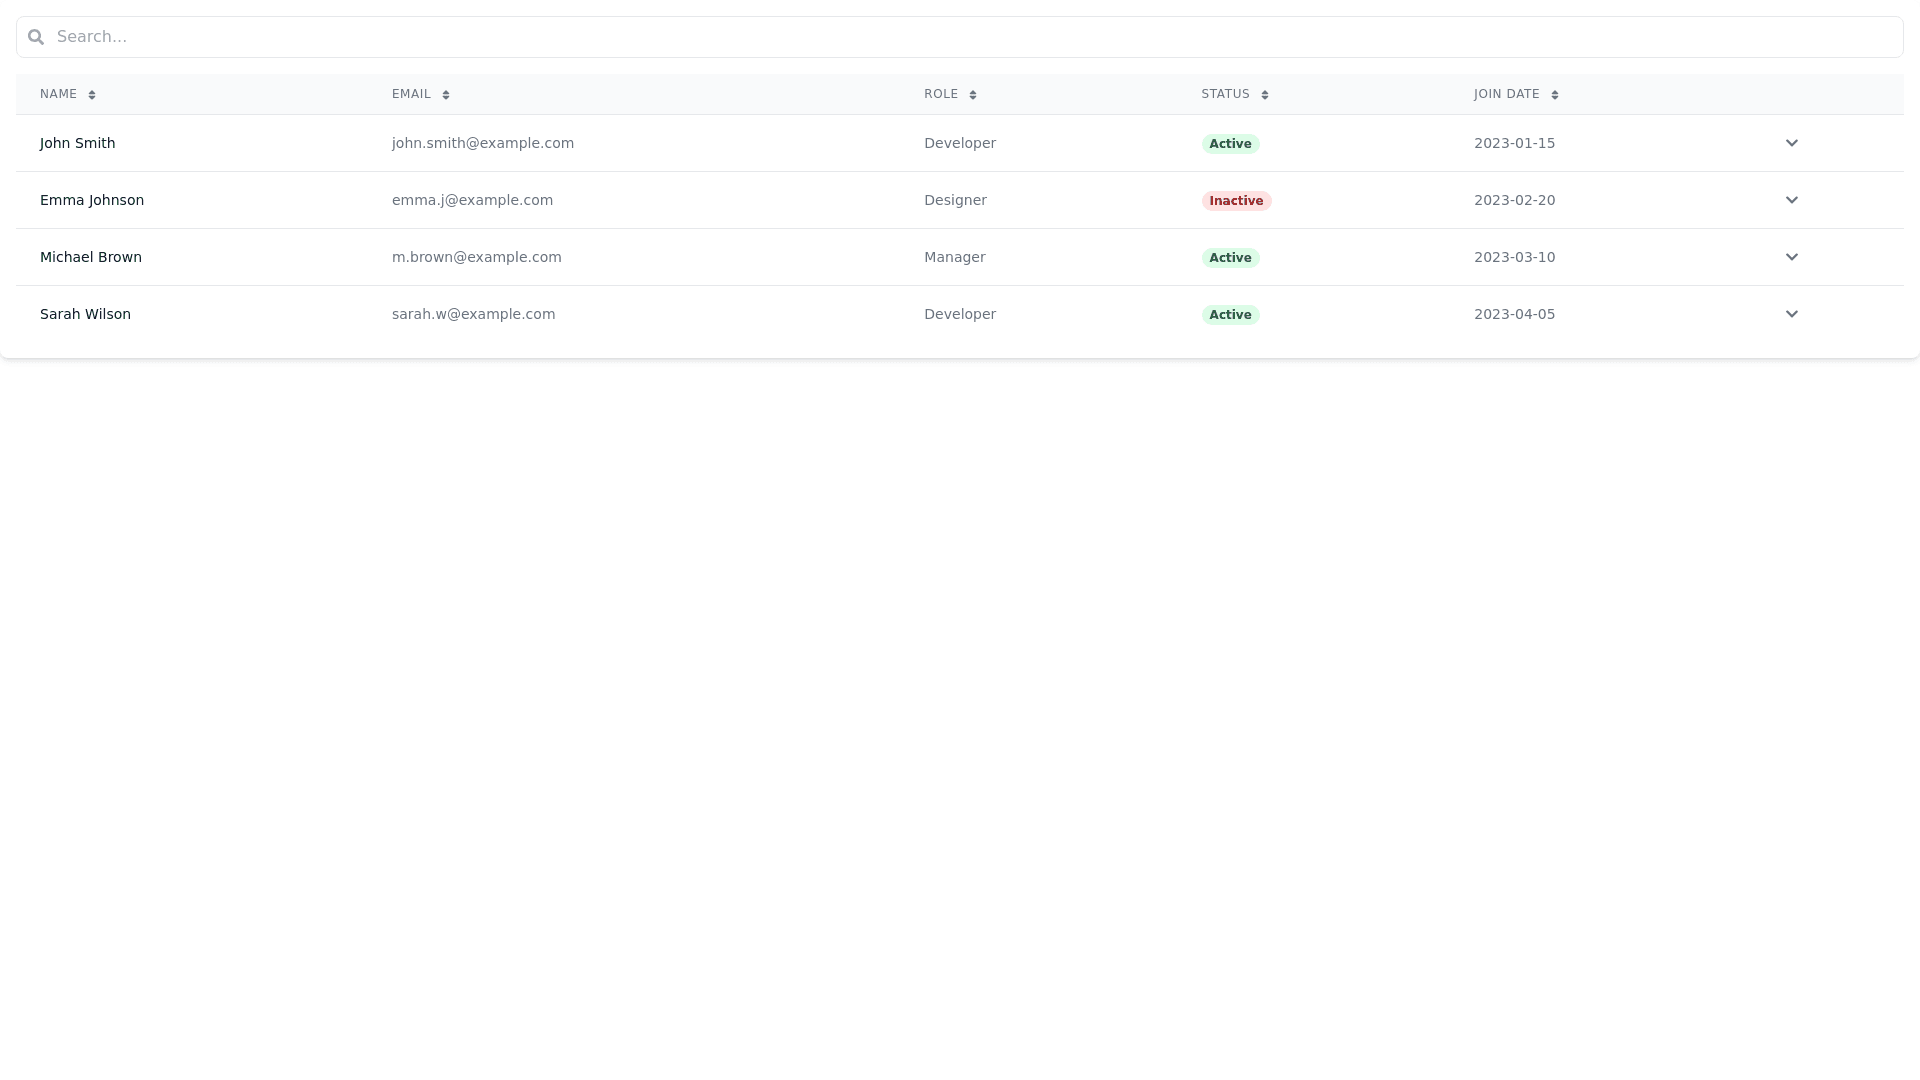Click the Inactive status badge

point(1236,201)
